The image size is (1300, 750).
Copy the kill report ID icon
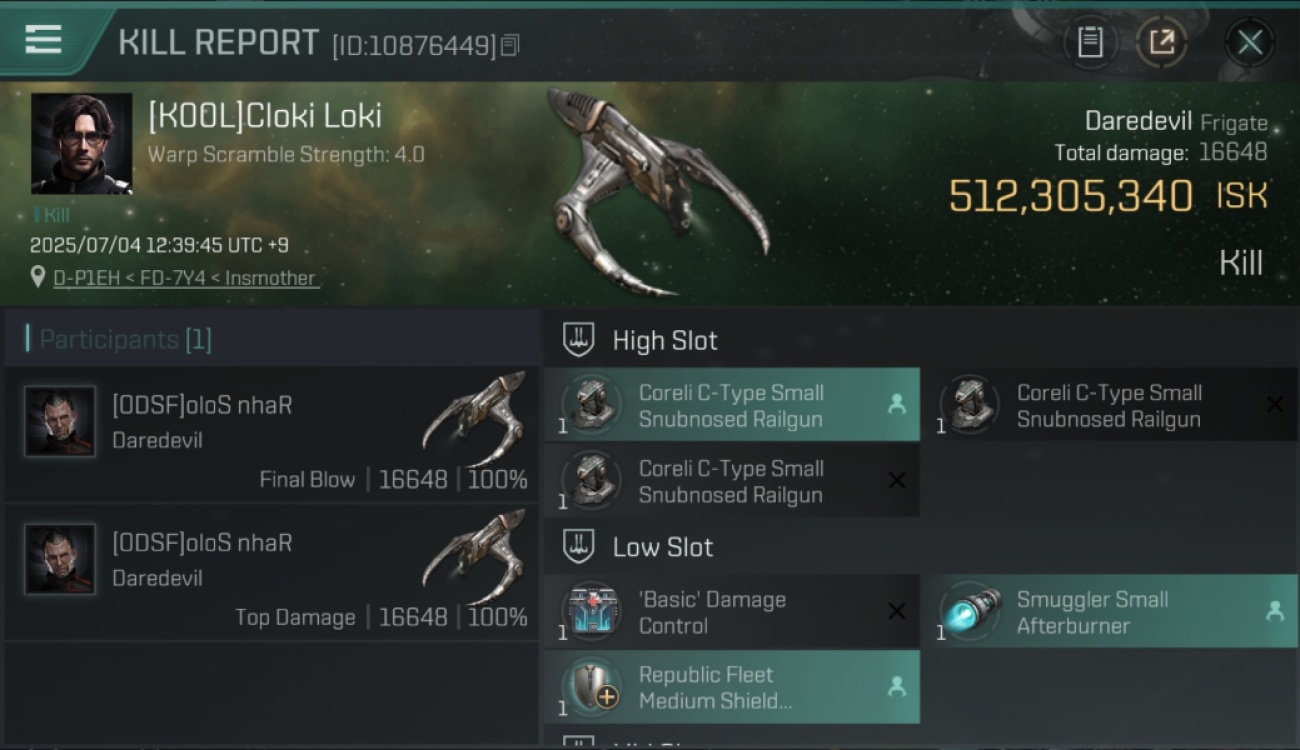click(x=510, y=45)
